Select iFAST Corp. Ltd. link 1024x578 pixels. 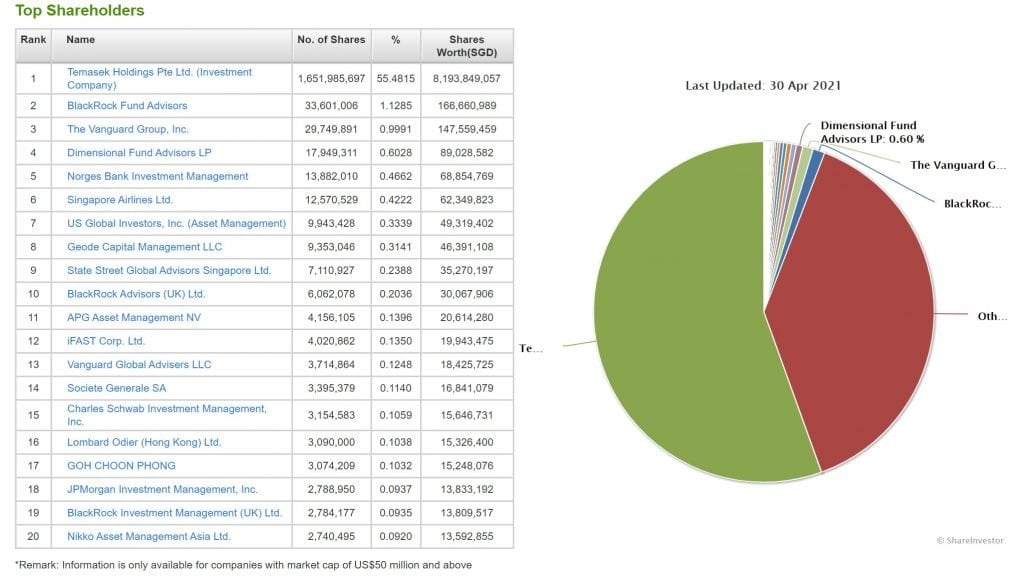[106, 341]
